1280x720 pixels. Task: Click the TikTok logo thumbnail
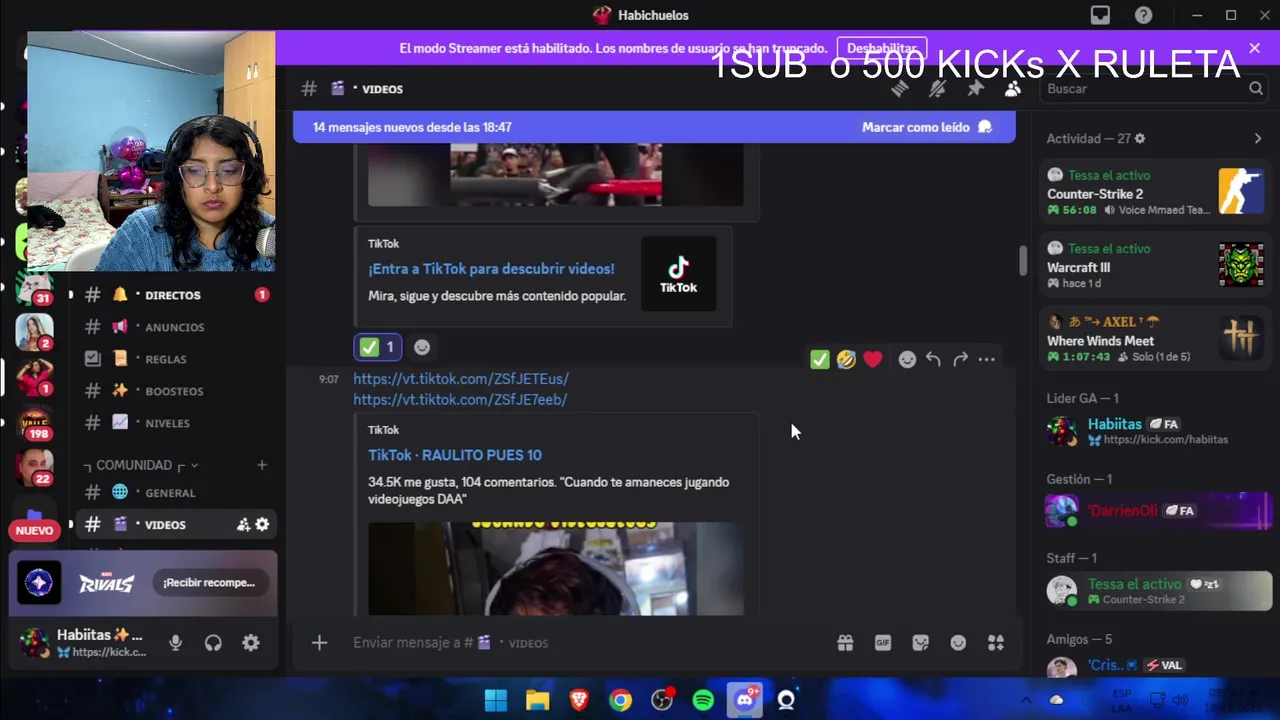tap(678, 273)
